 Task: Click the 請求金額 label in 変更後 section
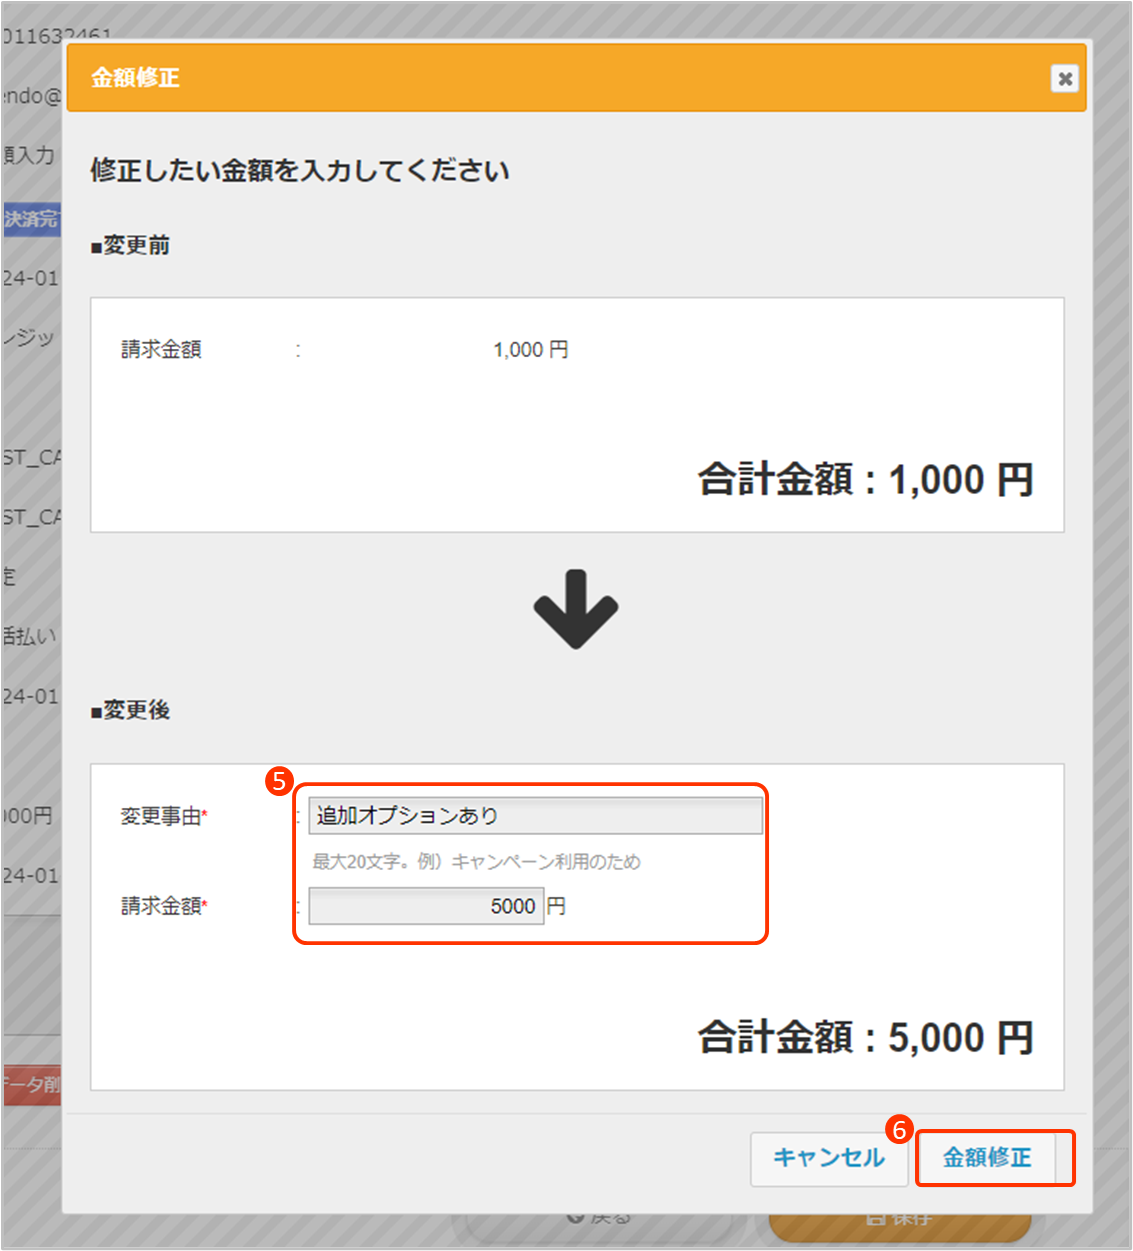coord(163,906)
